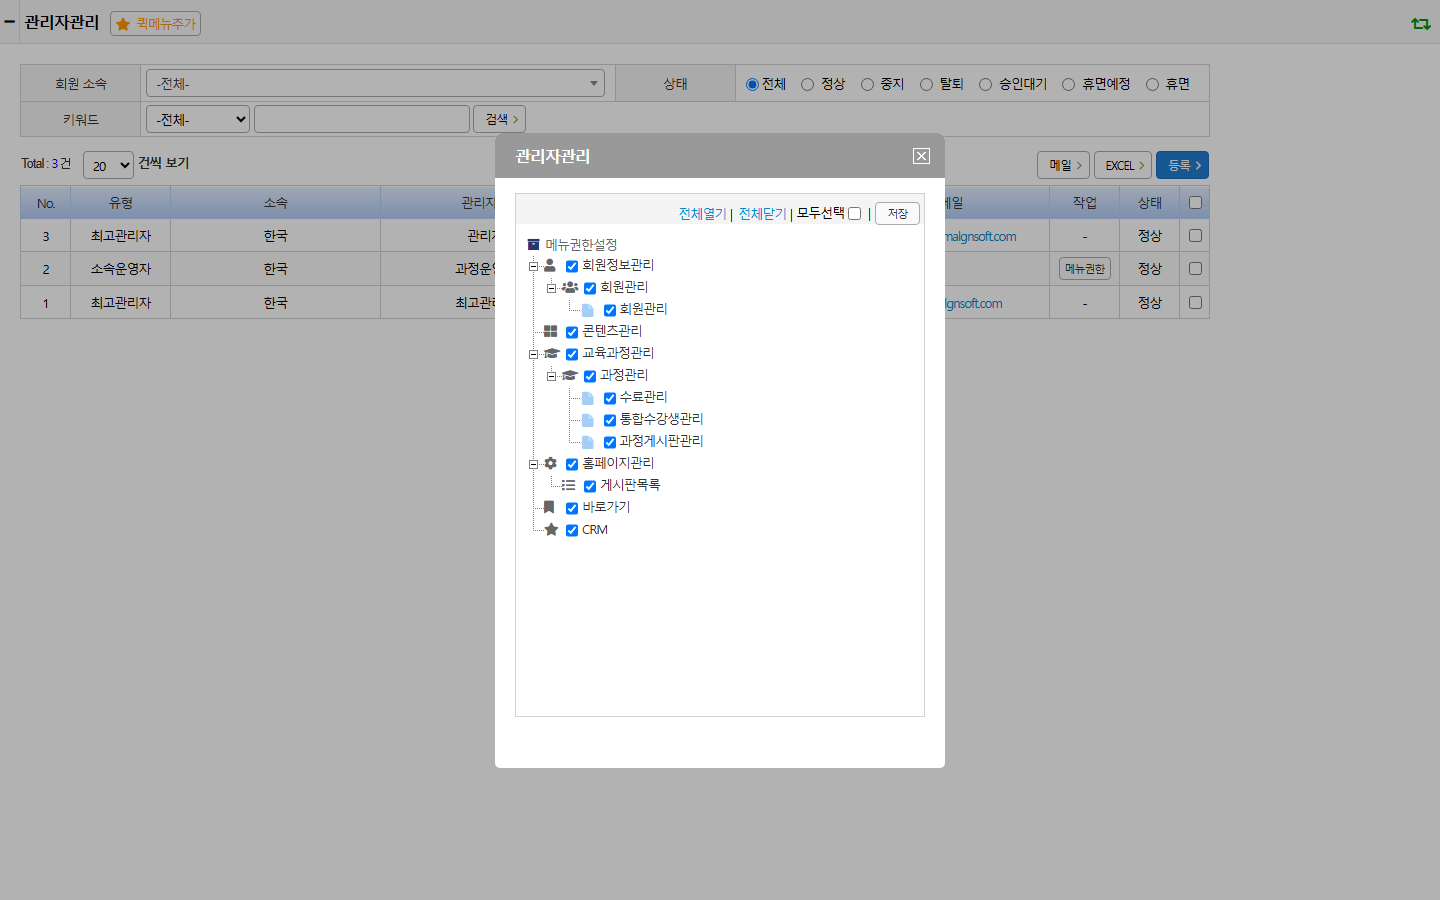
Task: Click the star icon in 퀵메뉴추가
Action: tap(123, 24)
